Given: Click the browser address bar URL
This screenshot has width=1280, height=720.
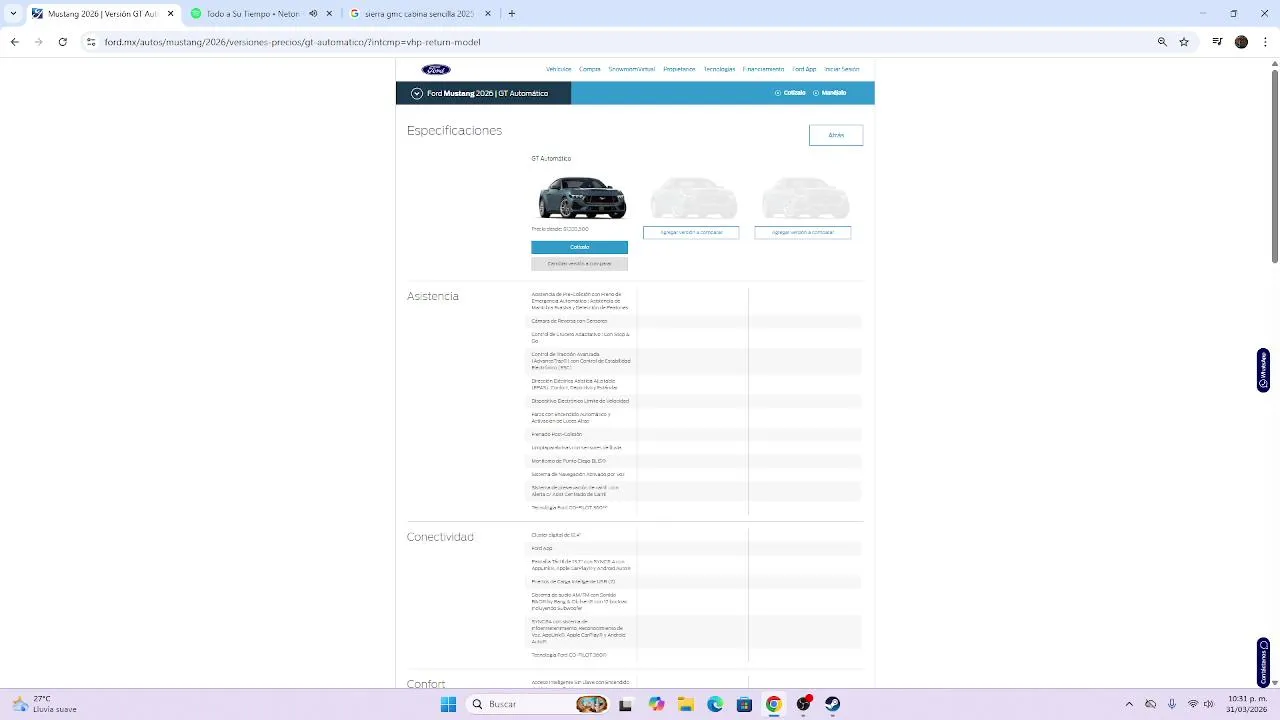Looking at the screenshot, I should click(x=292, y=42).
